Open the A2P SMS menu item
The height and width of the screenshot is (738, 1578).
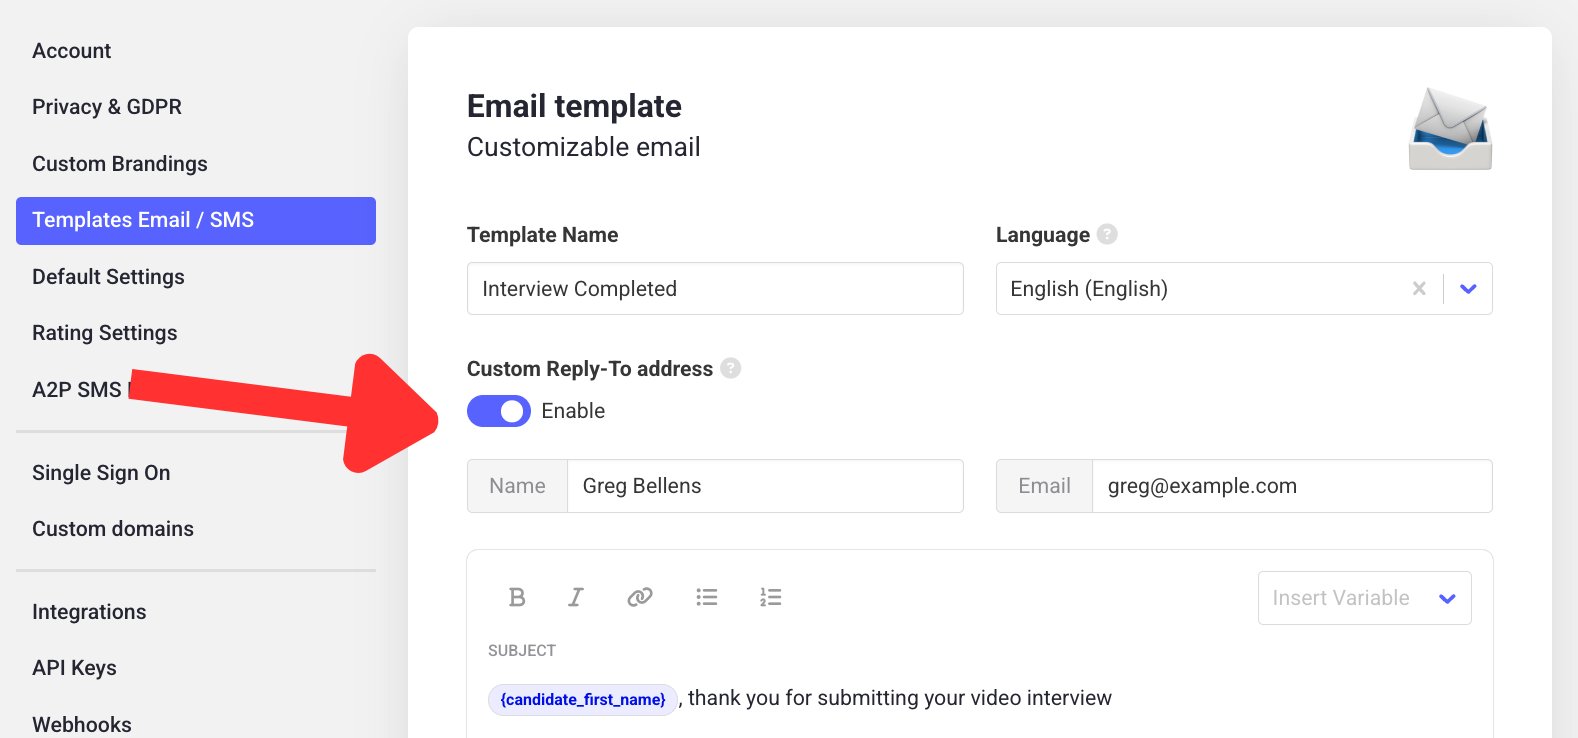pos(77,390)
